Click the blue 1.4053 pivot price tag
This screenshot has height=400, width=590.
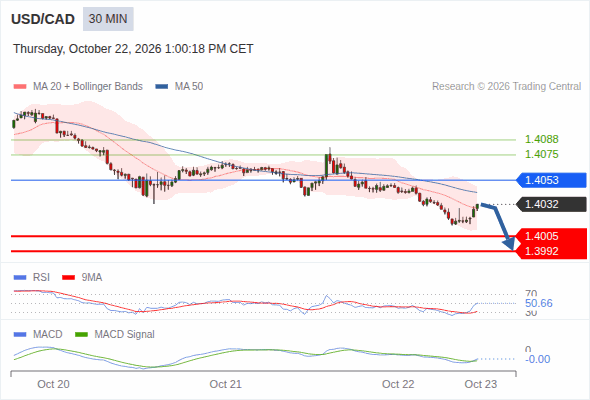[x=551, y=180]
